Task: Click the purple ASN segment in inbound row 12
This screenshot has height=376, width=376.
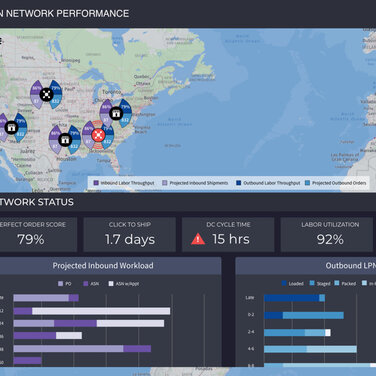Action: tap(23, 311)
